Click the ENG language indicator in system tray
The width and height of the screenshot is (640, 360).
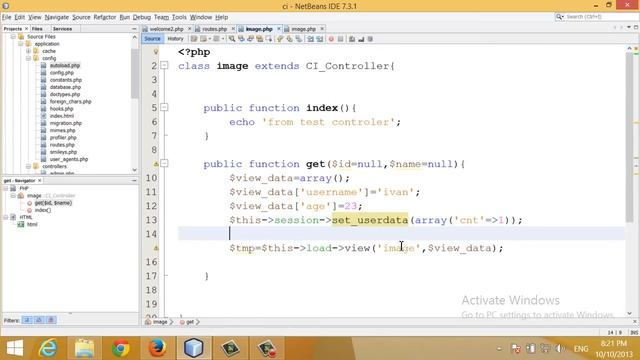tap(581, 349)
